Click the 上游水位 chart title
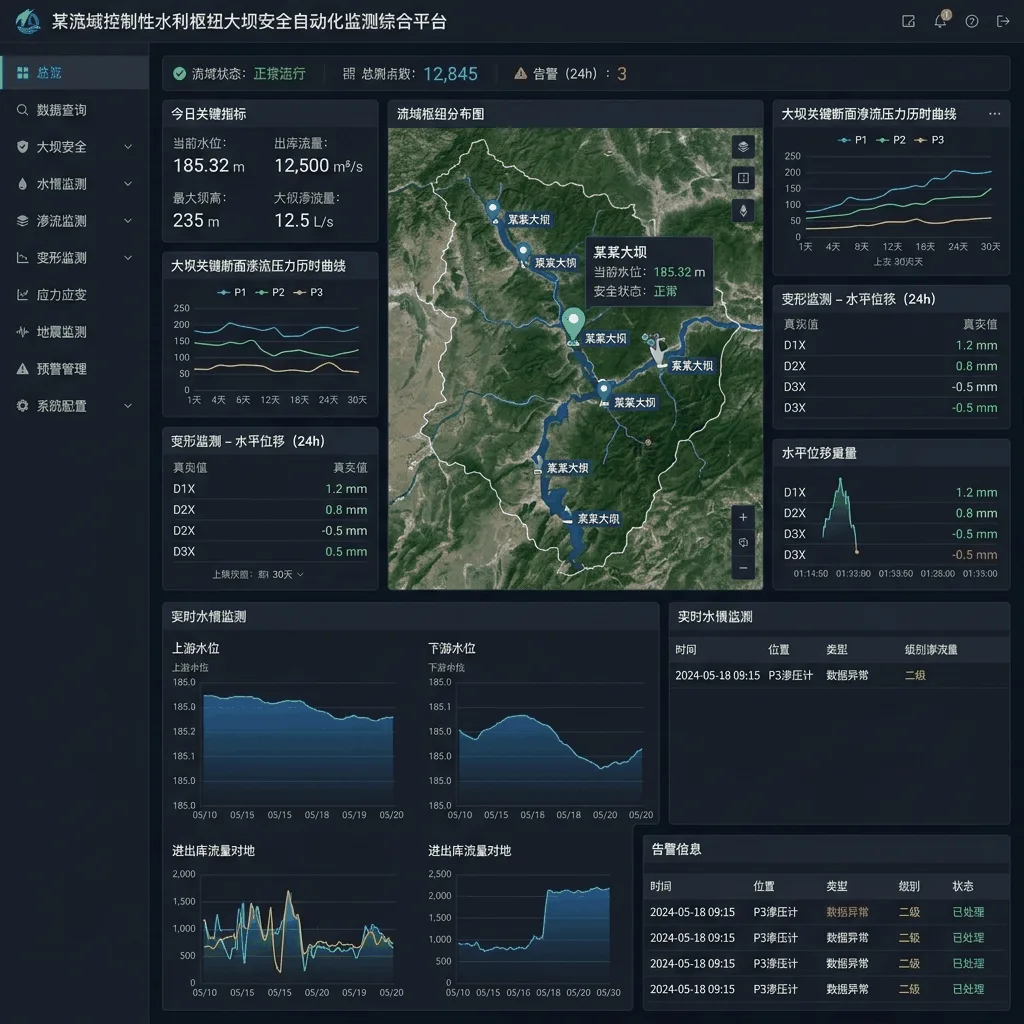The image size is (1024, 1024). (x=195, y=648)
